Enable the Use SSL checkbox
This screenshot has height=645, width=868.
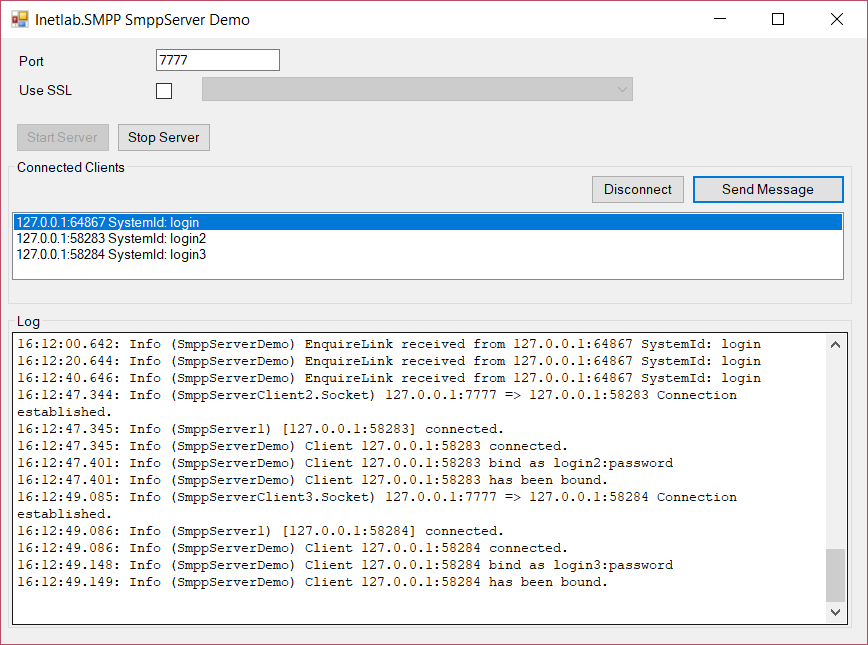tap(164, 90)
